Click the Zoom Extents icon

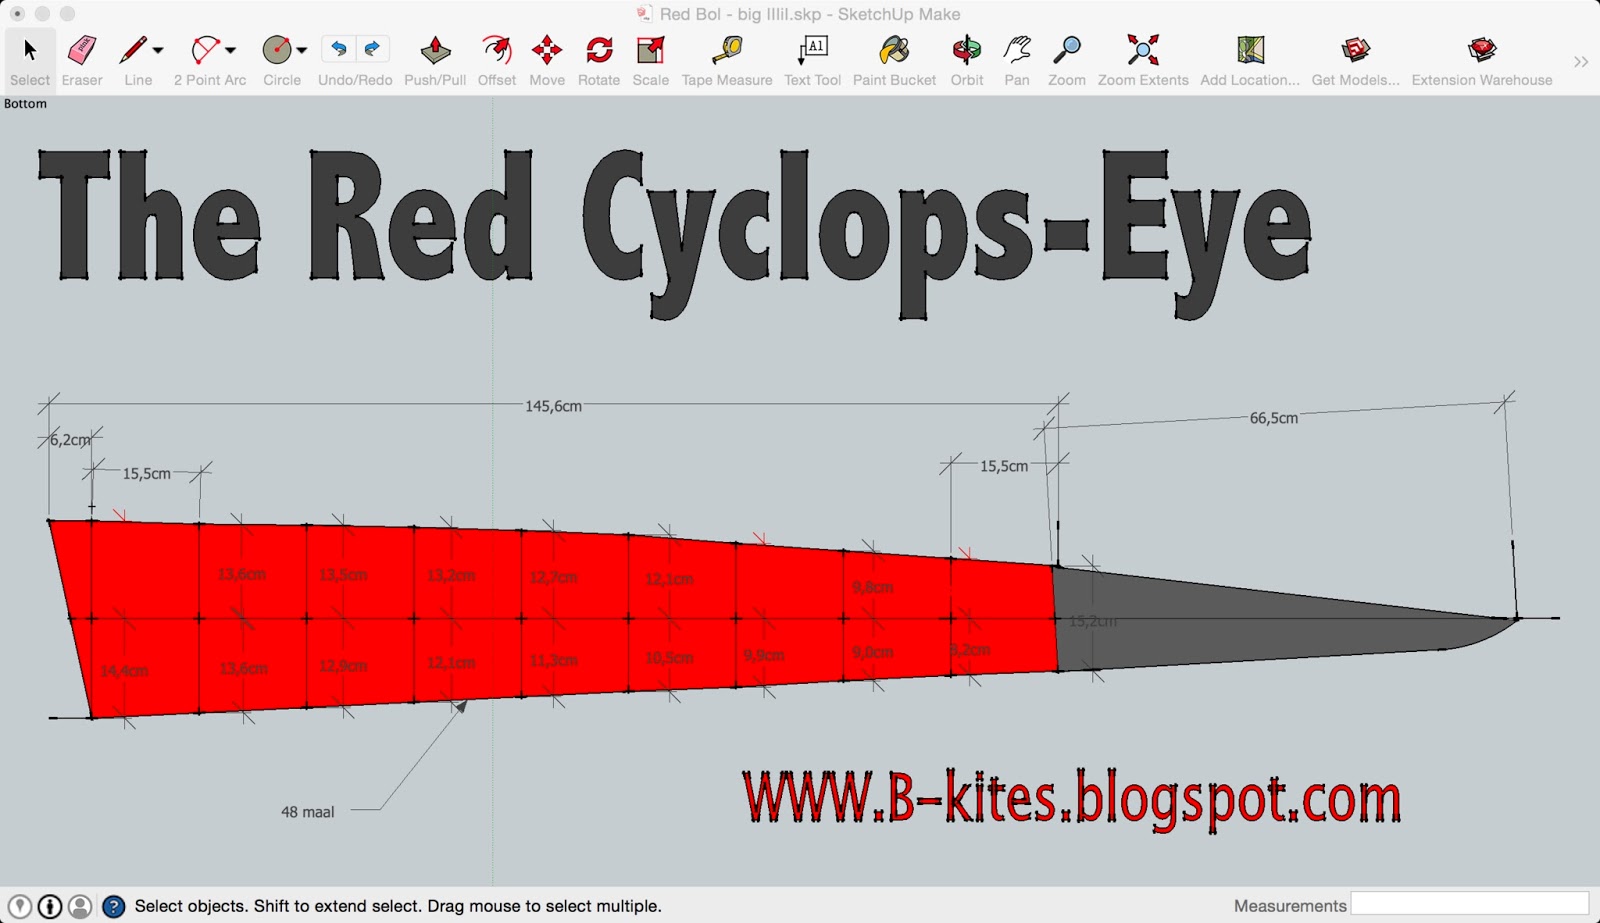point(1142,50)
